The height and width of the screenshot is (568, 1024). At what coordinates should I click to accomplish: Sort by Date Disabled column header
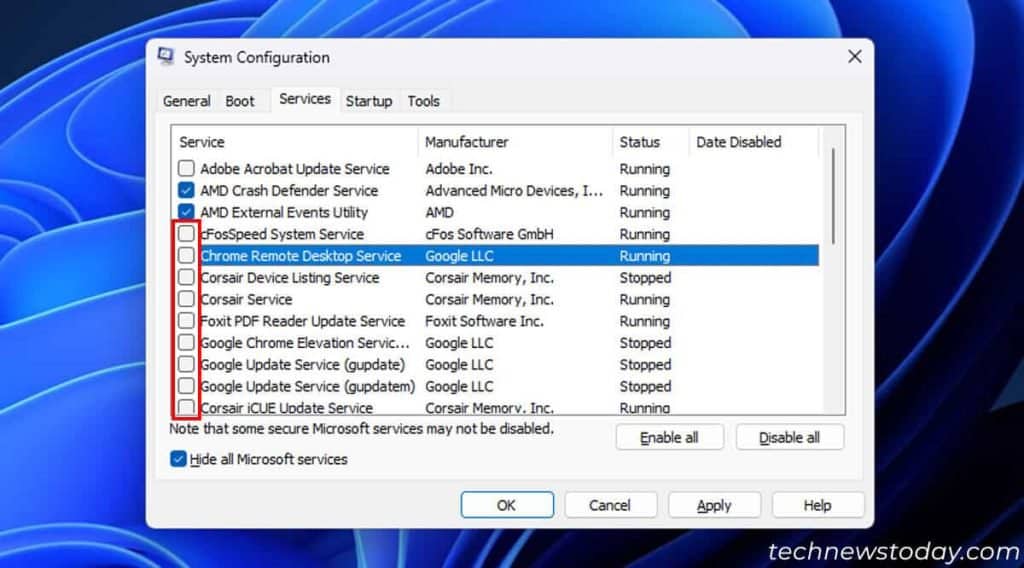point(754,142)
